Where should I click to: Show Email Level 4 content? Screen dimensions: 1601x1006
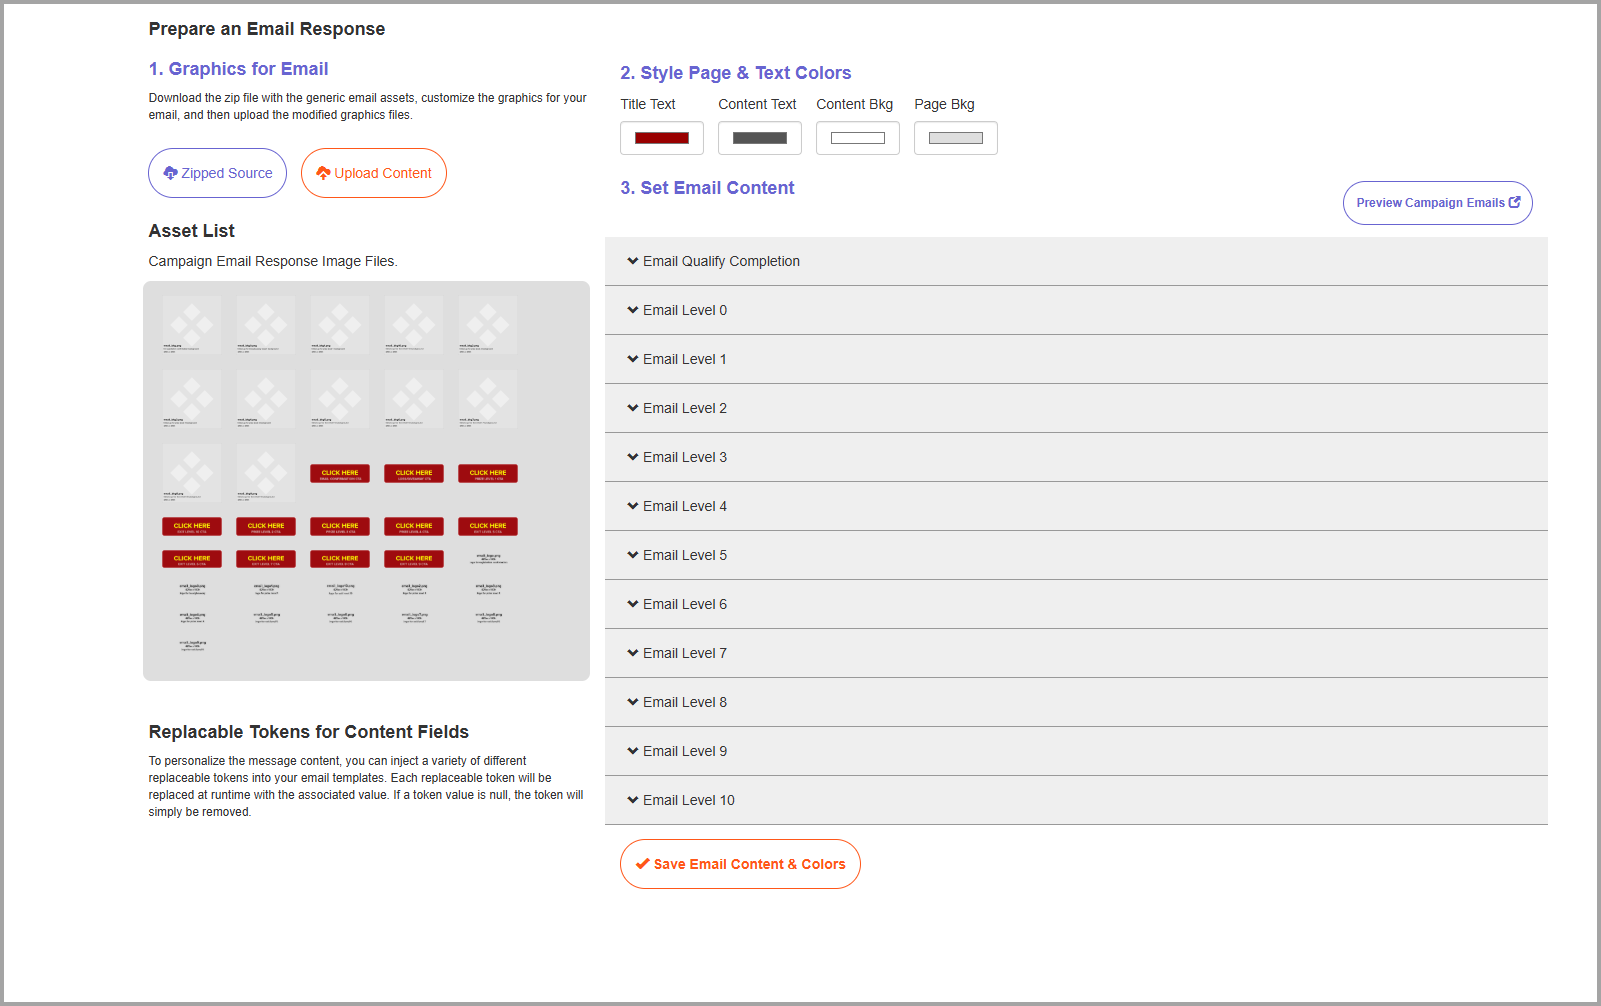pyautogui.click(x=1076, y=506)
